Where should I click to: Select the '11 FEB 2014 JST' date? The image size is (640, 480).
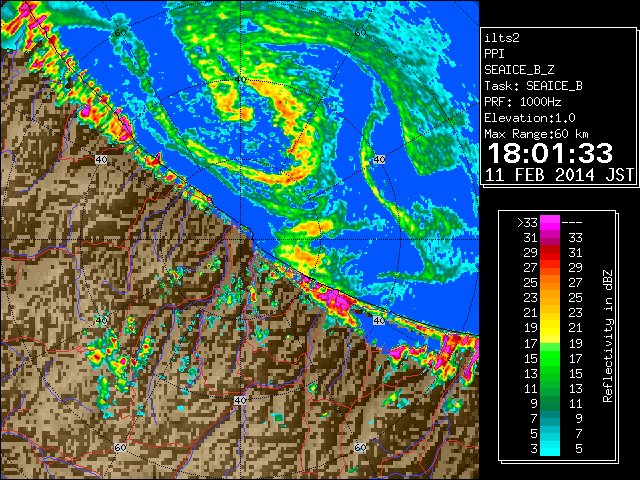pyautogui.click(x=559, y=175)
